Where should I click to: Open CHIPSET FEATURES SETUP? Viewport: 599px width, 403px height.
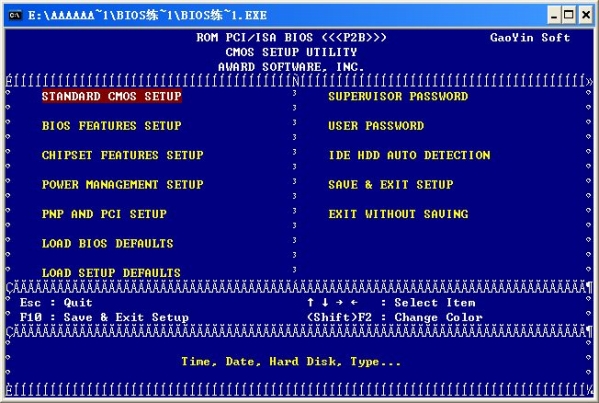pos(123,155)
